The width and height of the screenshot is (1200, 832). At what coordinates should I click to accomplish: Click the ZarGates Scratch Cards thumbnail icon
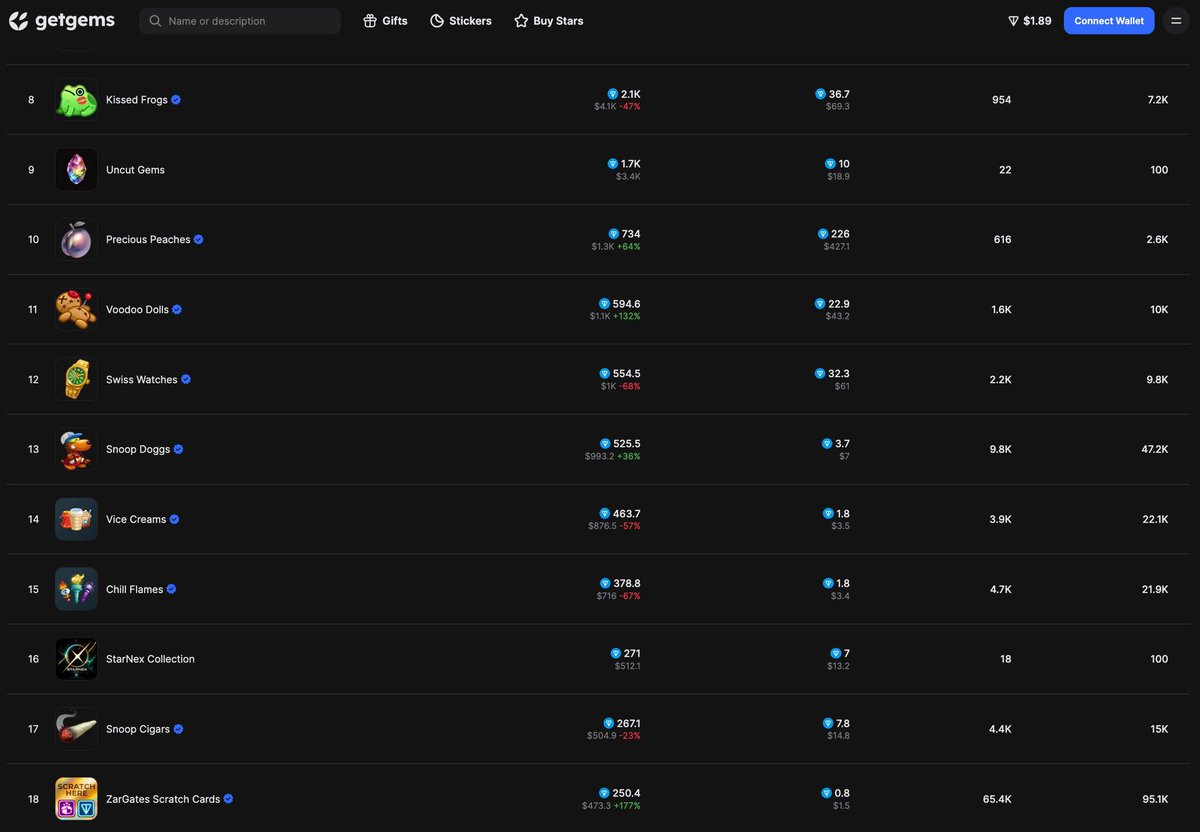click(76, 799)
